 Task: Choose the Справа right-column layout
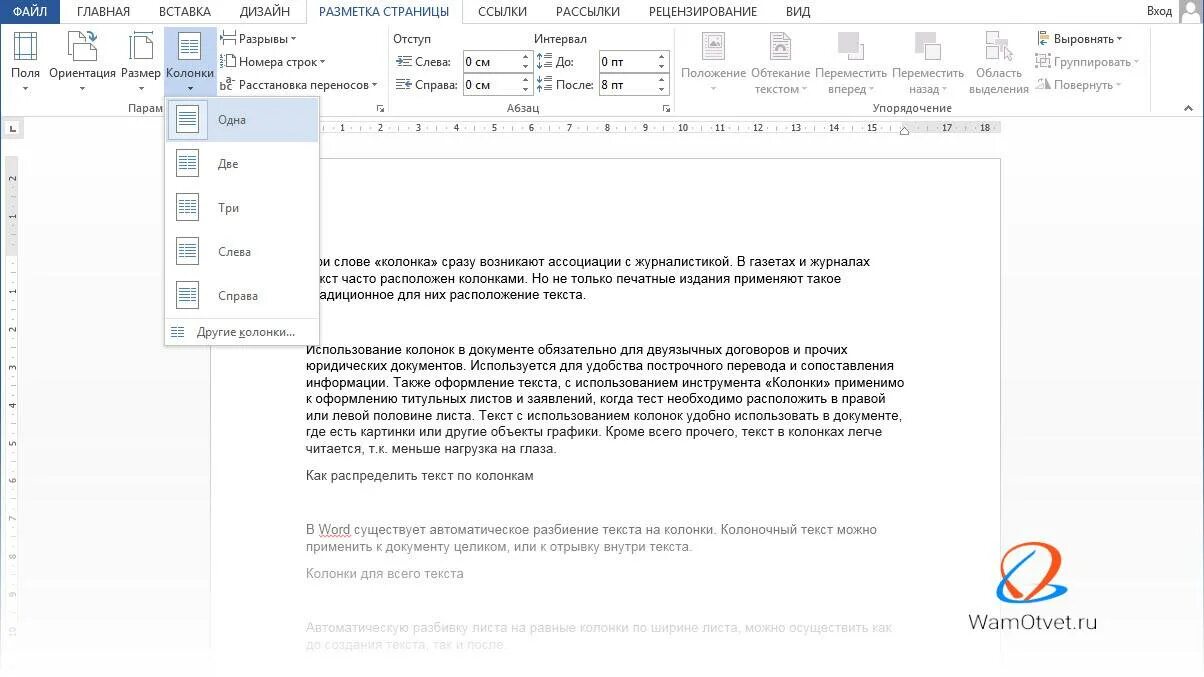[242, 296]
